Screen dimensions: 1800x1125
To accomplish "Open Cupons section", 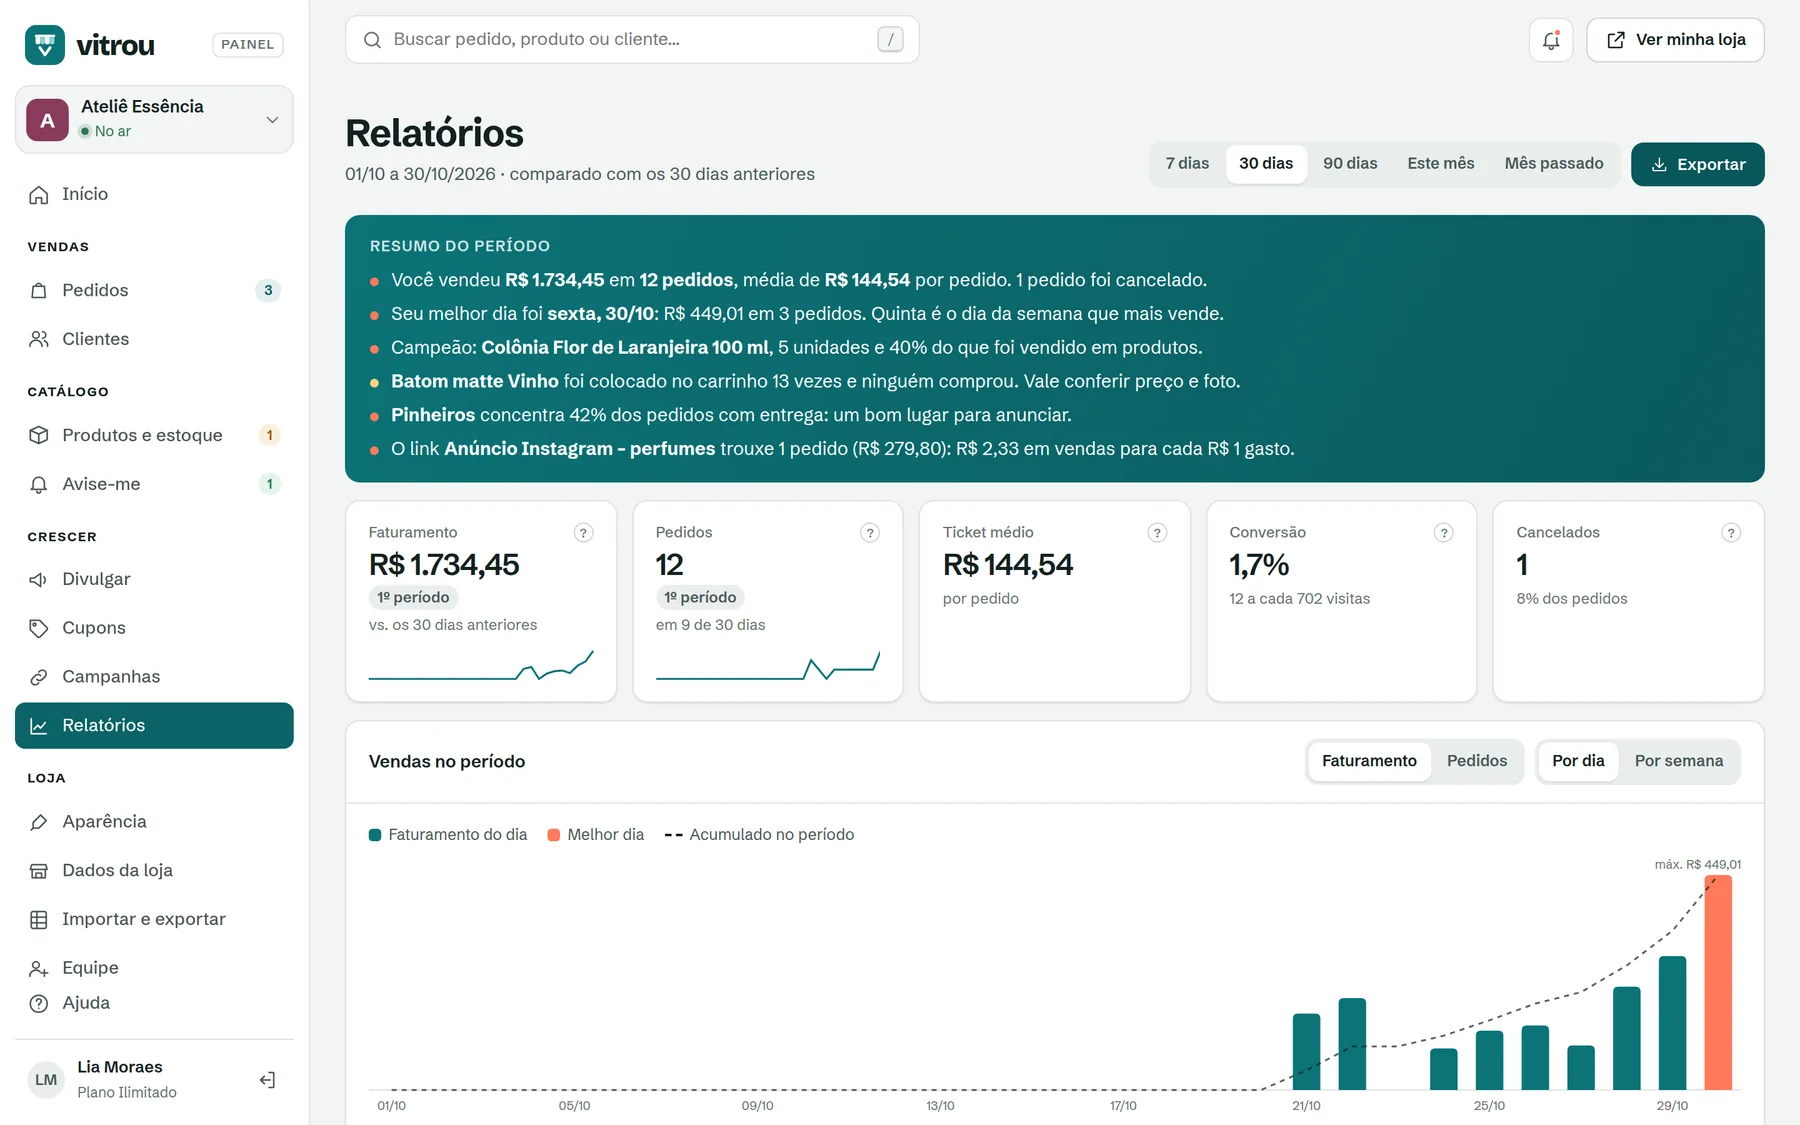I will tap(154, 628).
